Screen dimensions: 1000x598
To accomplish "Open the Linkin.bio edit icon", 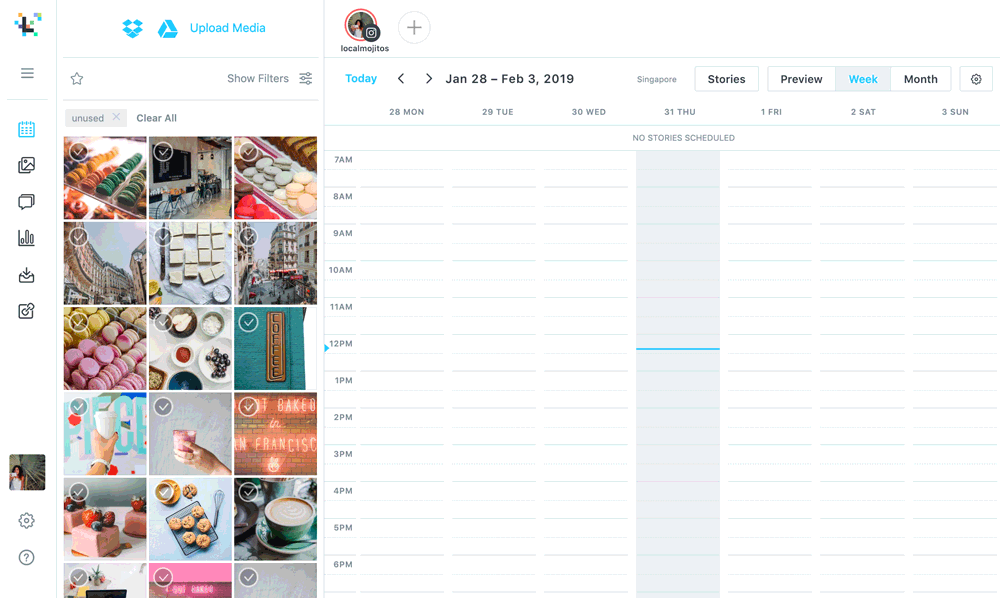I will coord(26,311).
